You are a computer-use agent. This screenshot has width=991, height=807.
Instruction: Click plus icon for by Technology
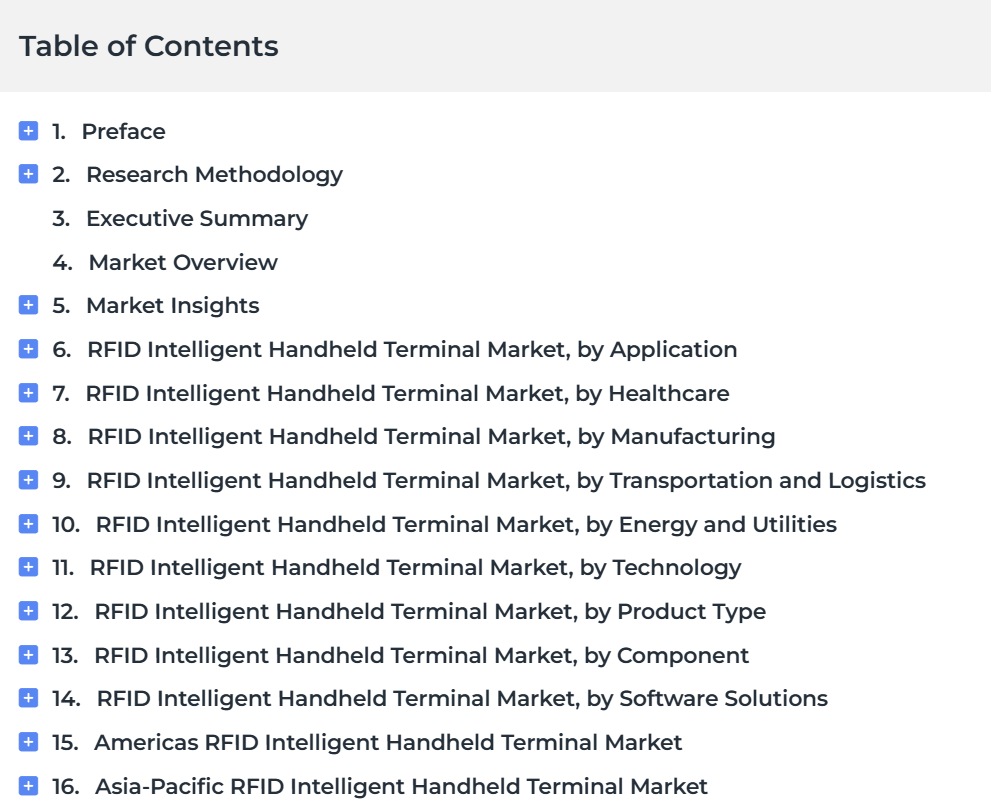point(28,567)
